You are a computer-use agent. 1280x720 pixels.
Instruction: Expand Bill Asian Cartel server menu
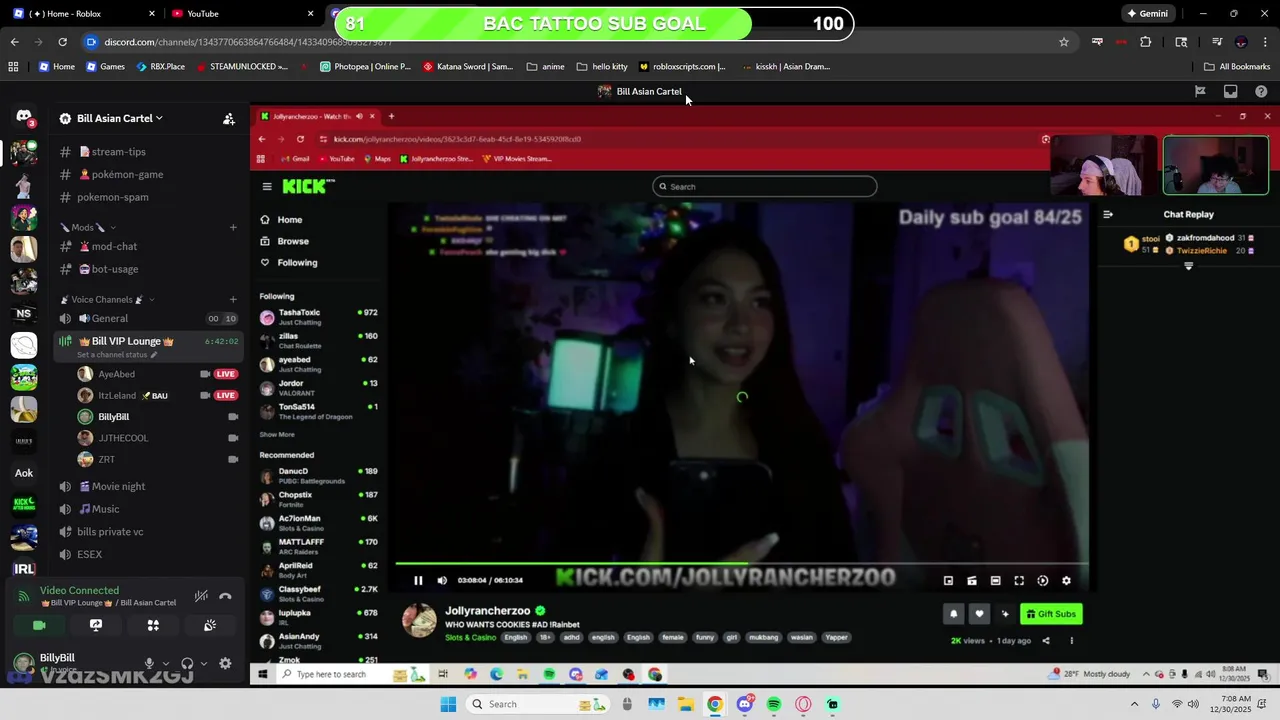point(120,118)
